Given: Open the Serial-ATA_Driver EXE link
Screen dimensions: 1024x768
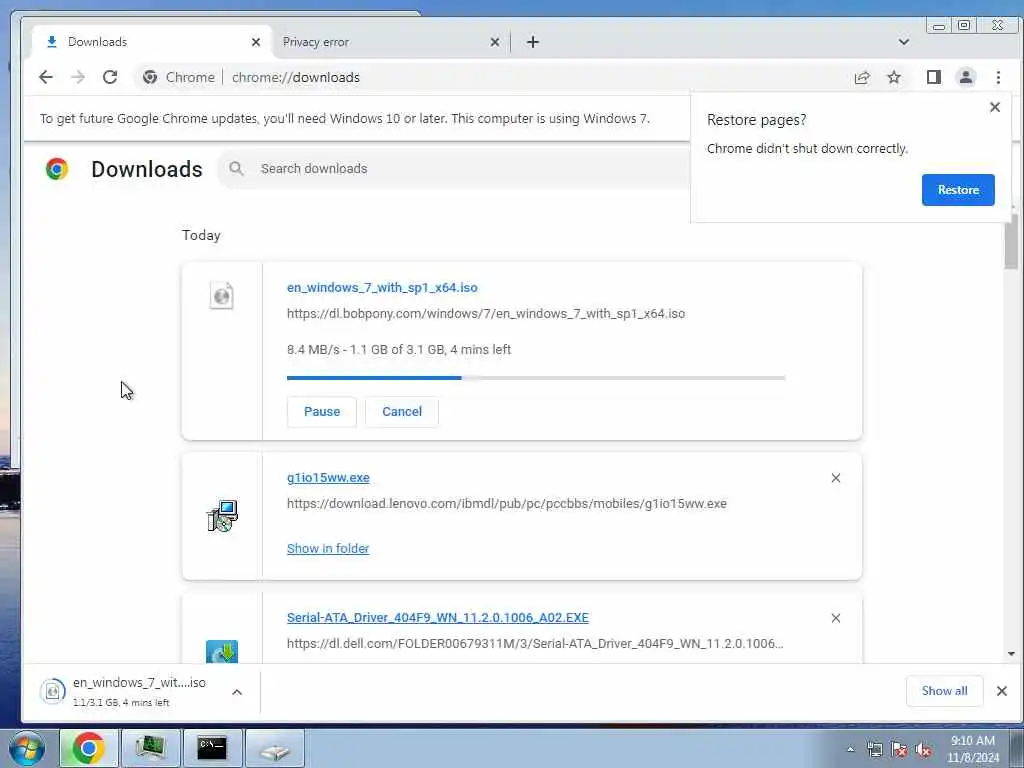Looking at the screenshot, I should pyautogui.click(x=438, y=618).
